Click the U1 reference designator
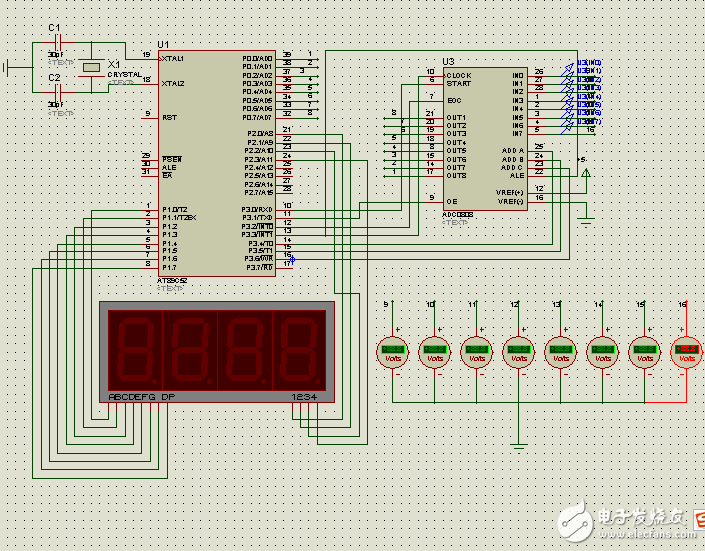This screenshot has height=551, width=705. pyautogui.click(x=163, y=45)
